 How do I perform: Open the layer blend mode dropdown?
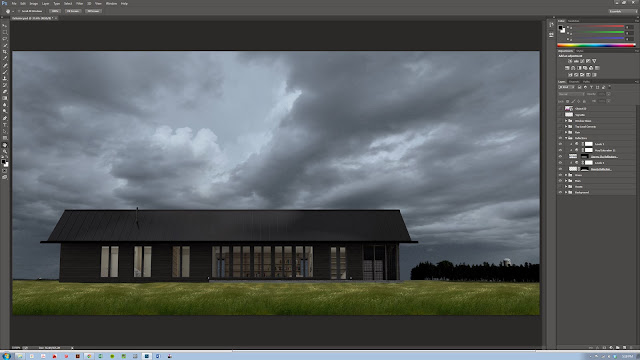click(571, 94)
